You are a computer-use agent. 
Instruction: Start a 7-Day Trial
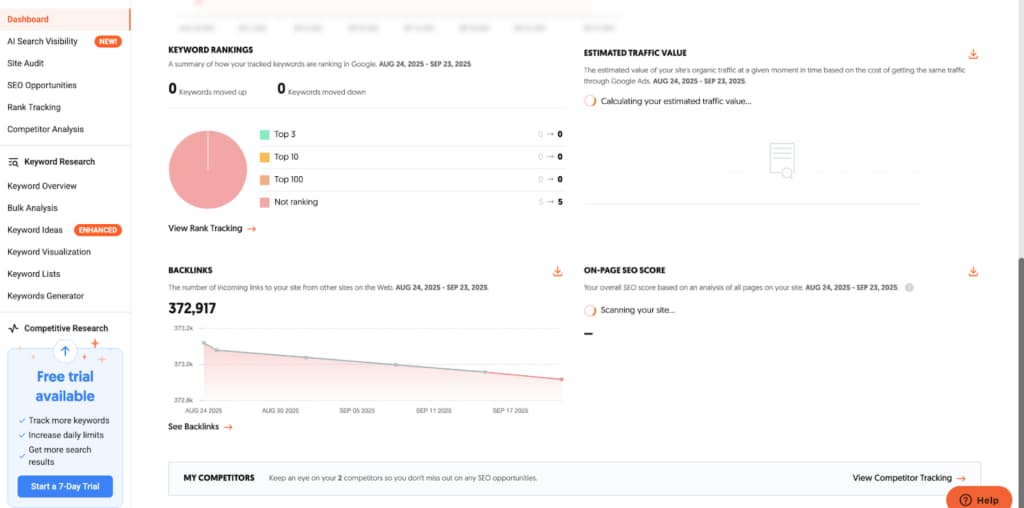click(65, 486)
